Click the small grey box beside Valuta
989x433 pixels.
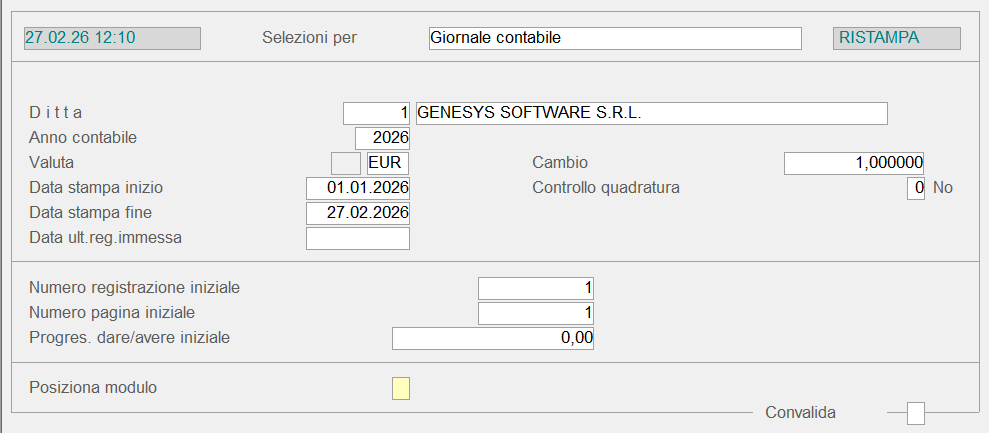345,163
